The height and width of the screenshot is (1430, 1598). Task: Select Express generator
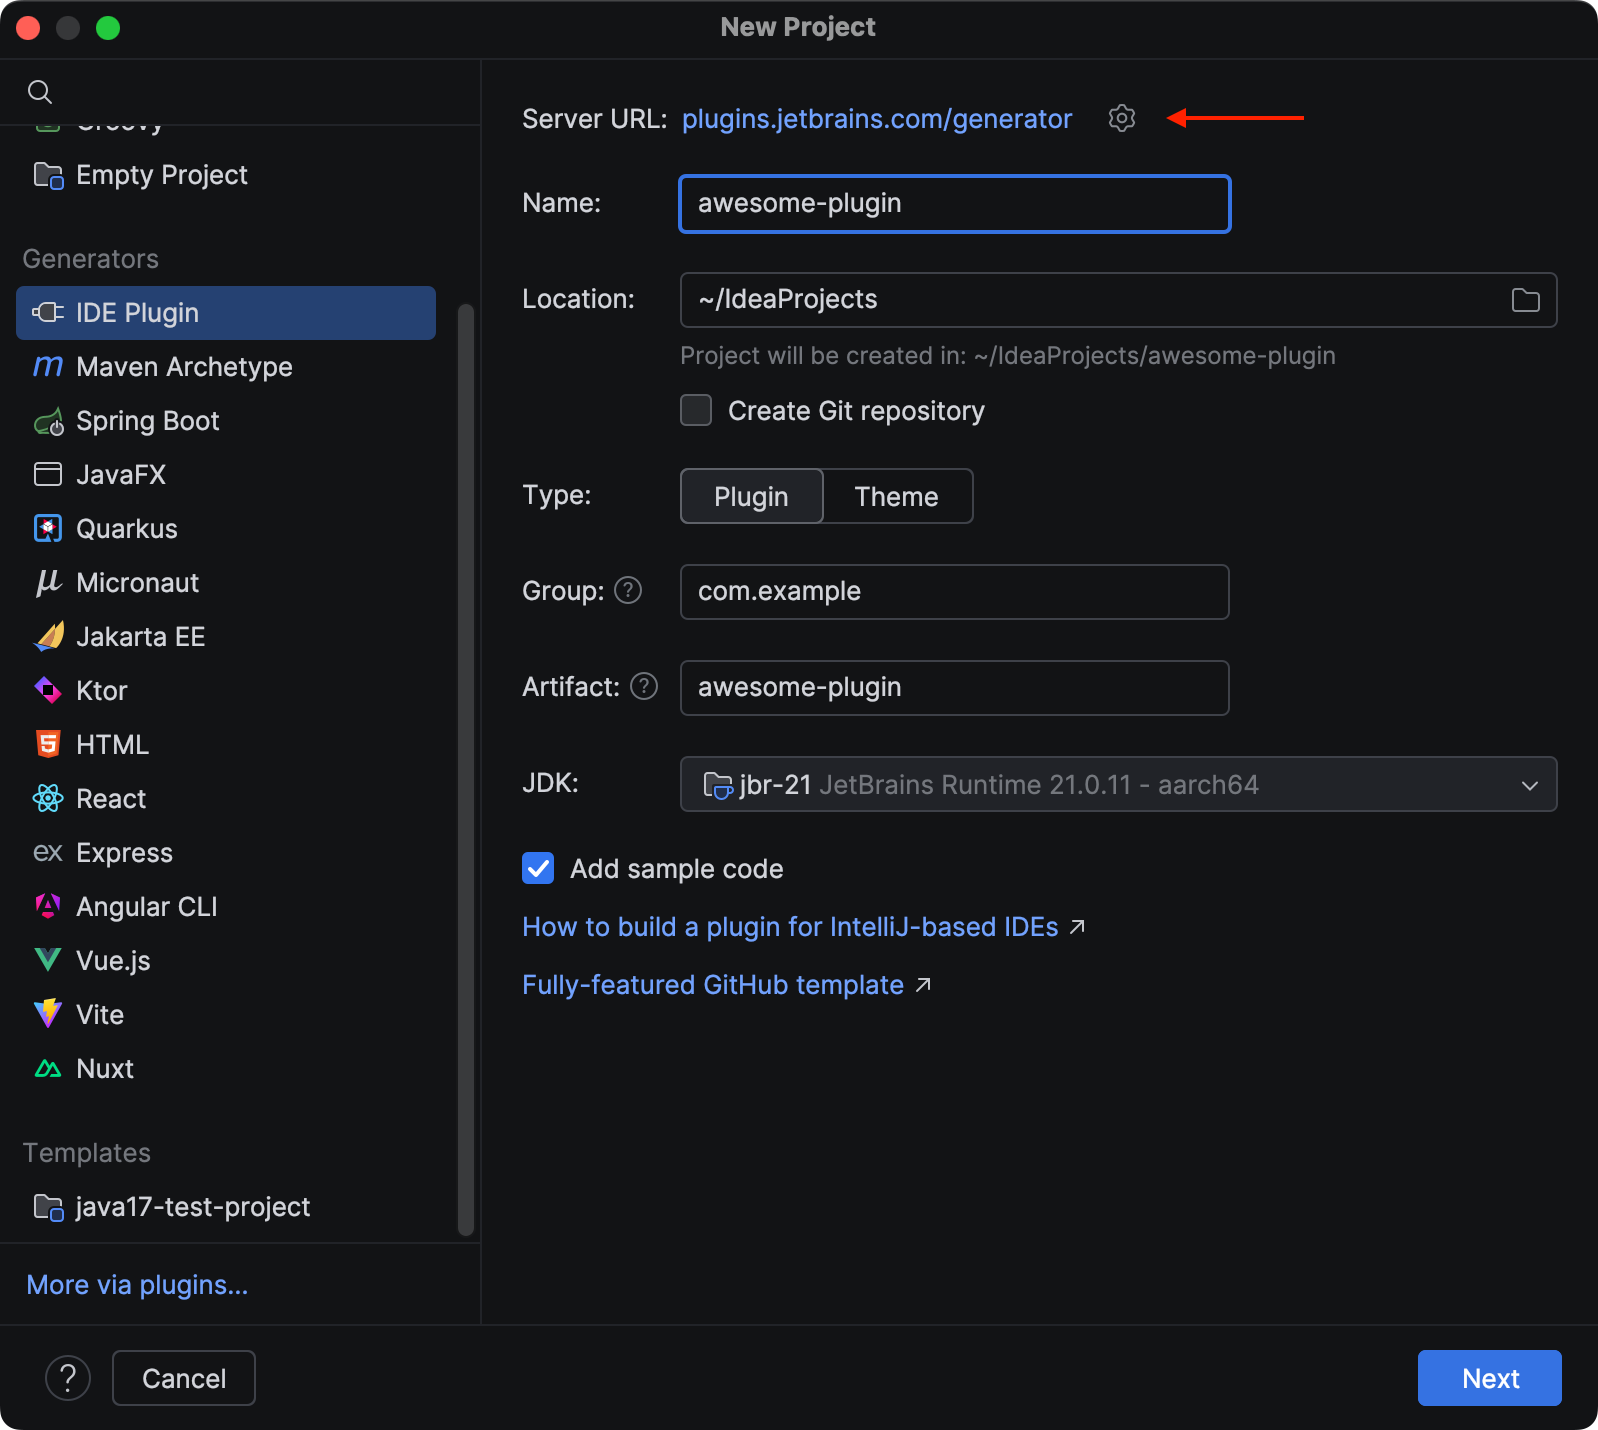click(226, 853)
